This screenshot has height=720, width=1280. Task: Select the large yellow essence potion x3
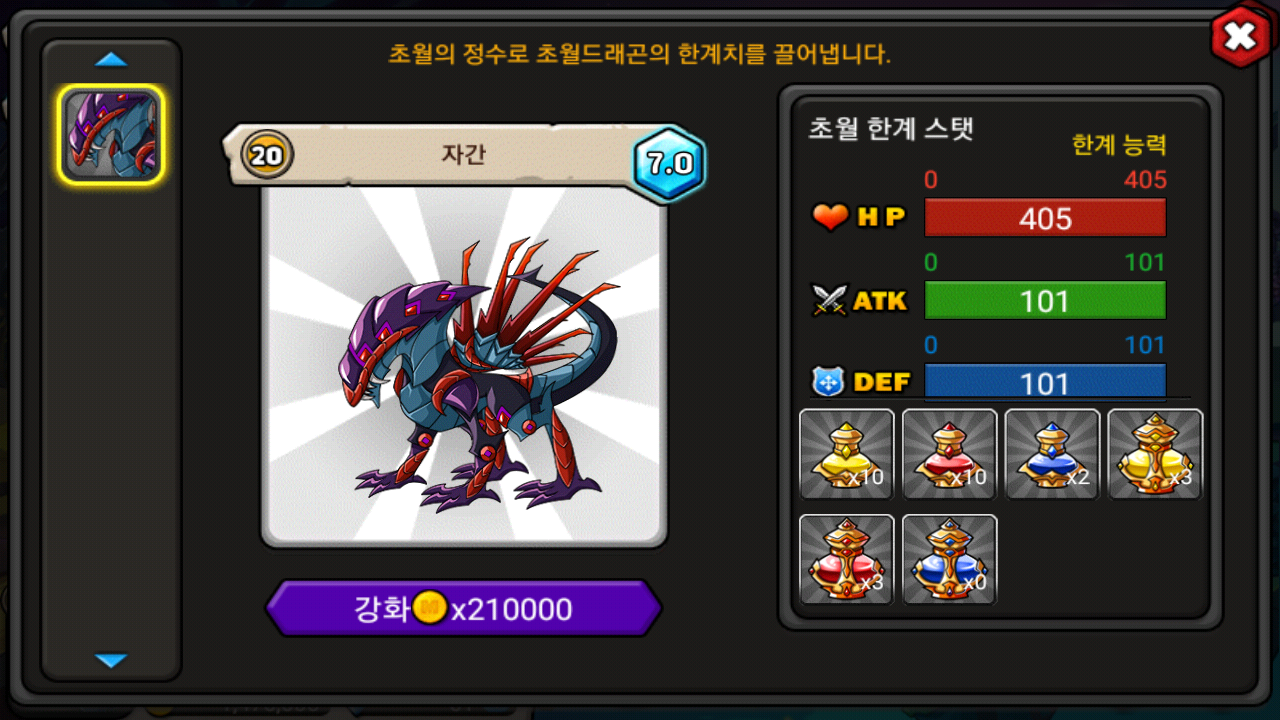click(x=1155, y=454)
